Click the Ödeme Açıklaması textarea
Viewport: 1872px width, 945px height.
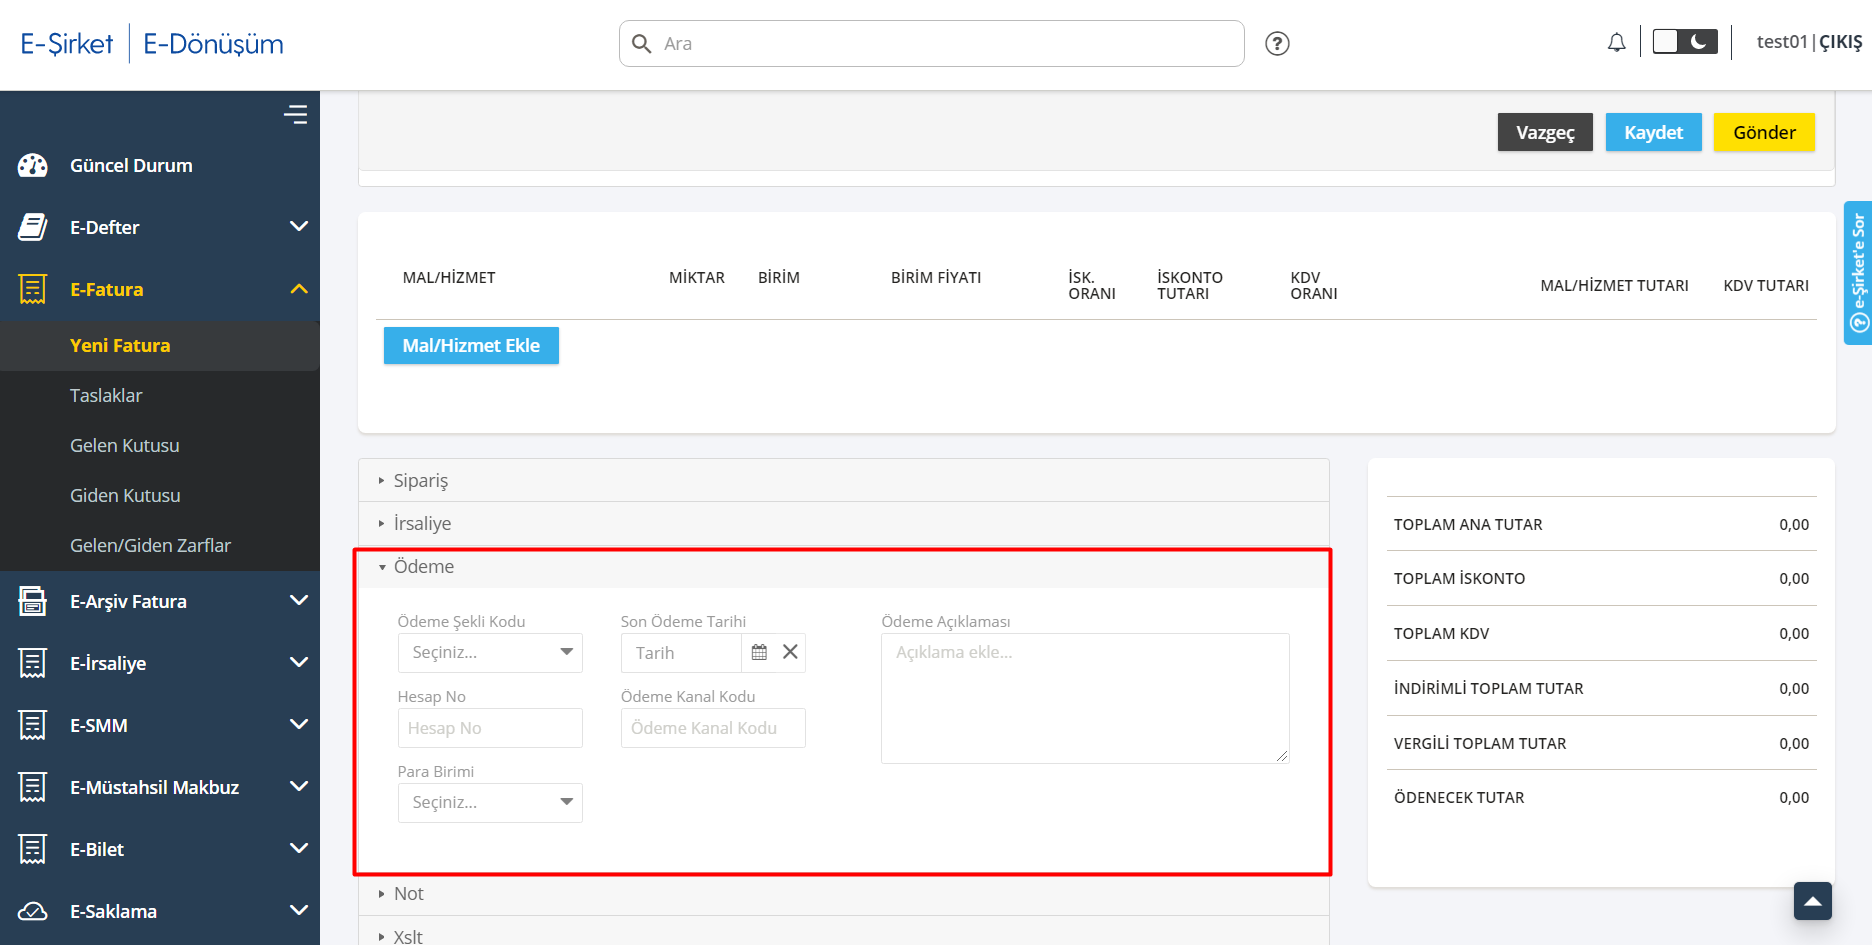coord(1085,698)
